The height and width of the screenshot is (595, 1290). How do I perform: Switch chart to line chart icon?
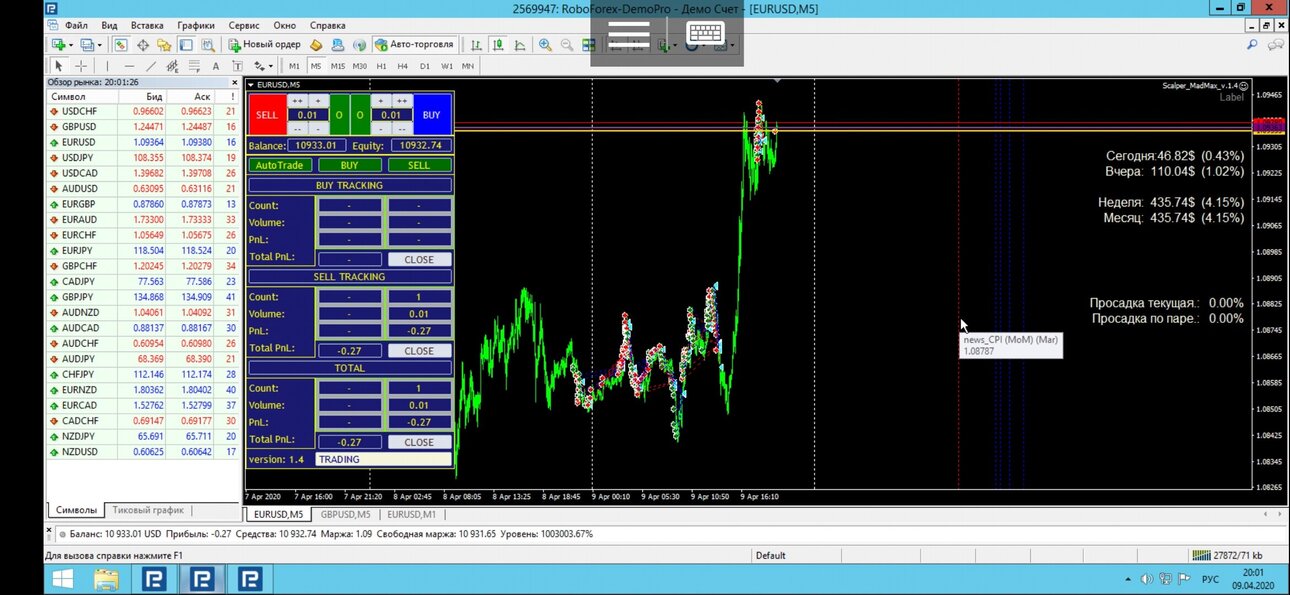click(x=520, y=45)
